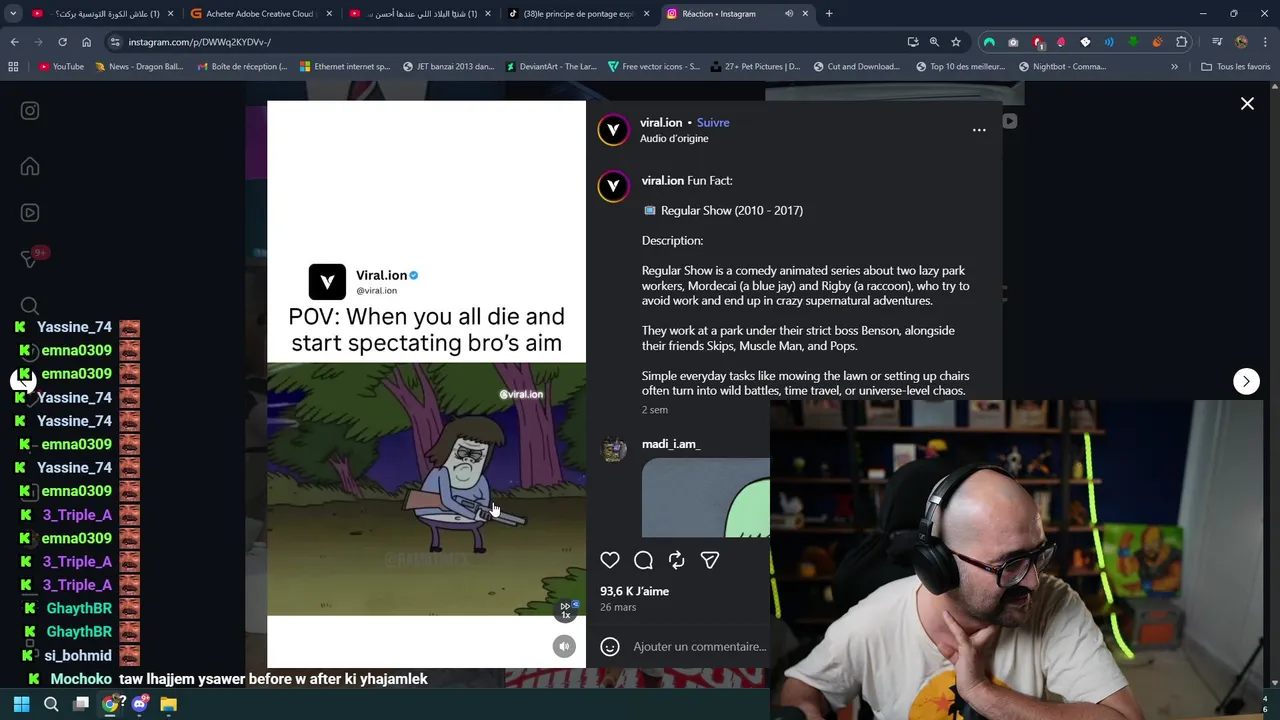Go to the next post arrow
The image size is (1280, 720).
click(1246, 381)
